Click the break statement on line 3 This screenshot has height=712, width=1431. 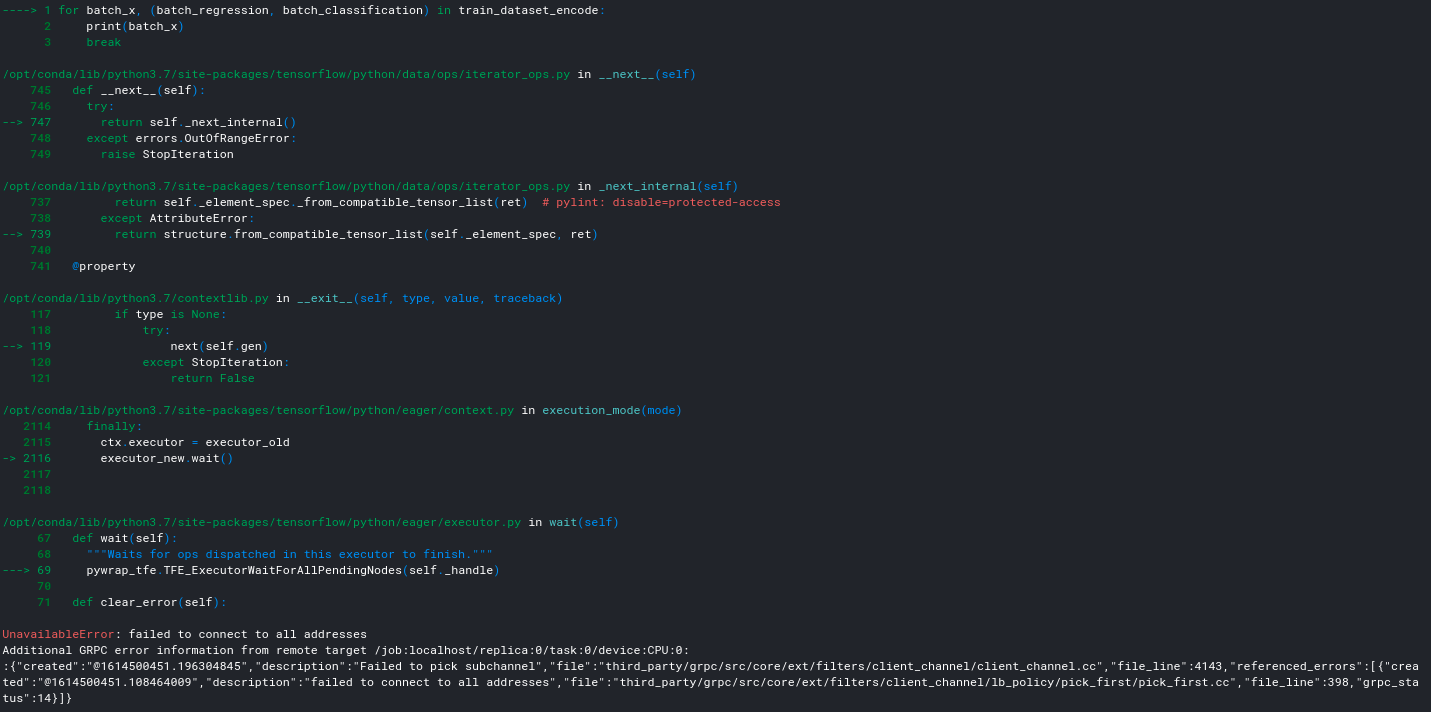103,41
